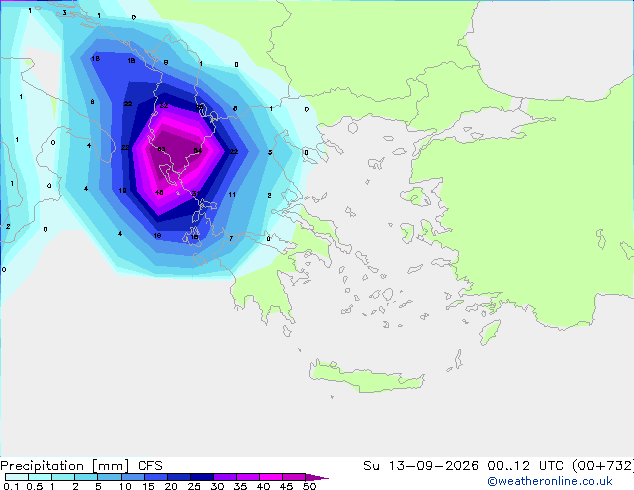Image resolution: width=634 pixels, height=490 pixels.
Task: Click the "Precipitation [mm] CFS" title
Action: click(x=81, y=466)
